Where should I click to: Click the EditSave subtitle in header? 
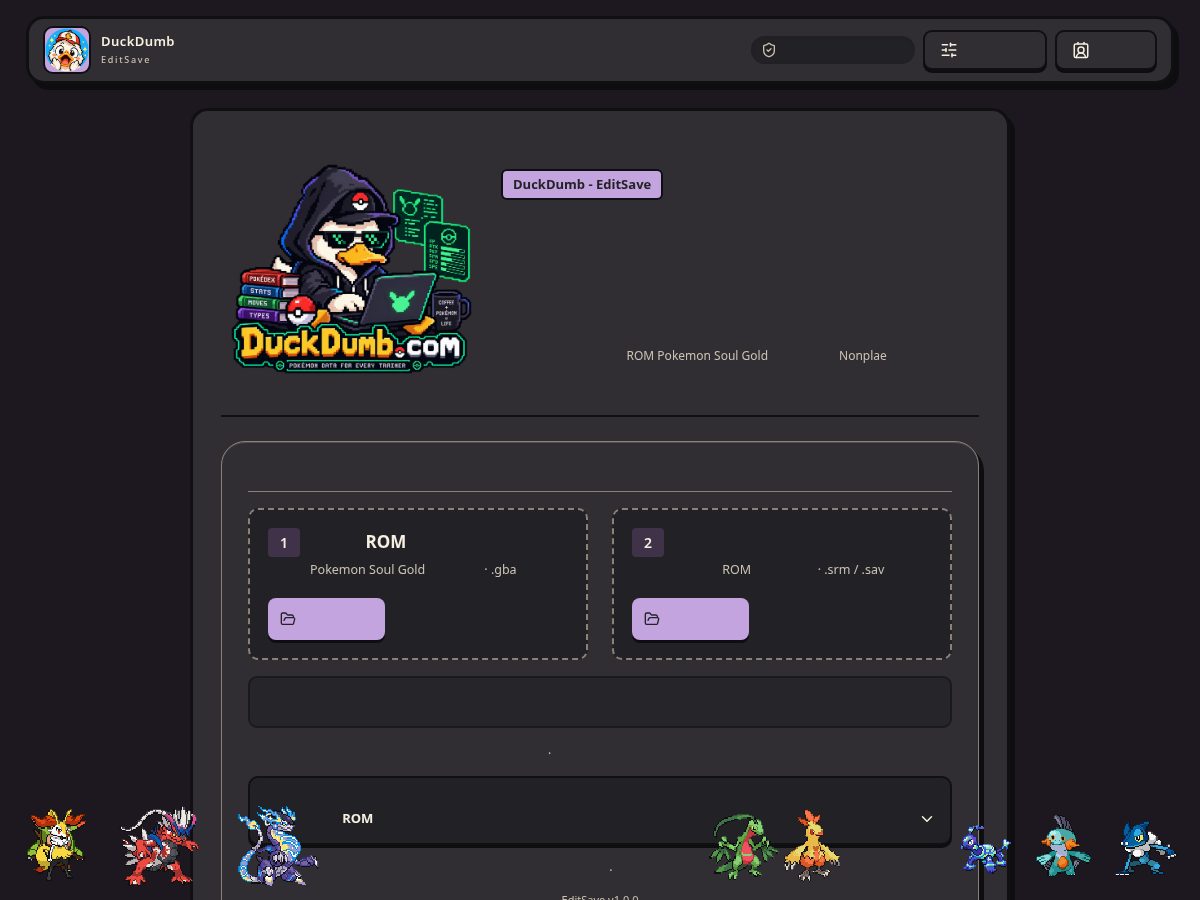pyautogui.click(x=126, y=60)
